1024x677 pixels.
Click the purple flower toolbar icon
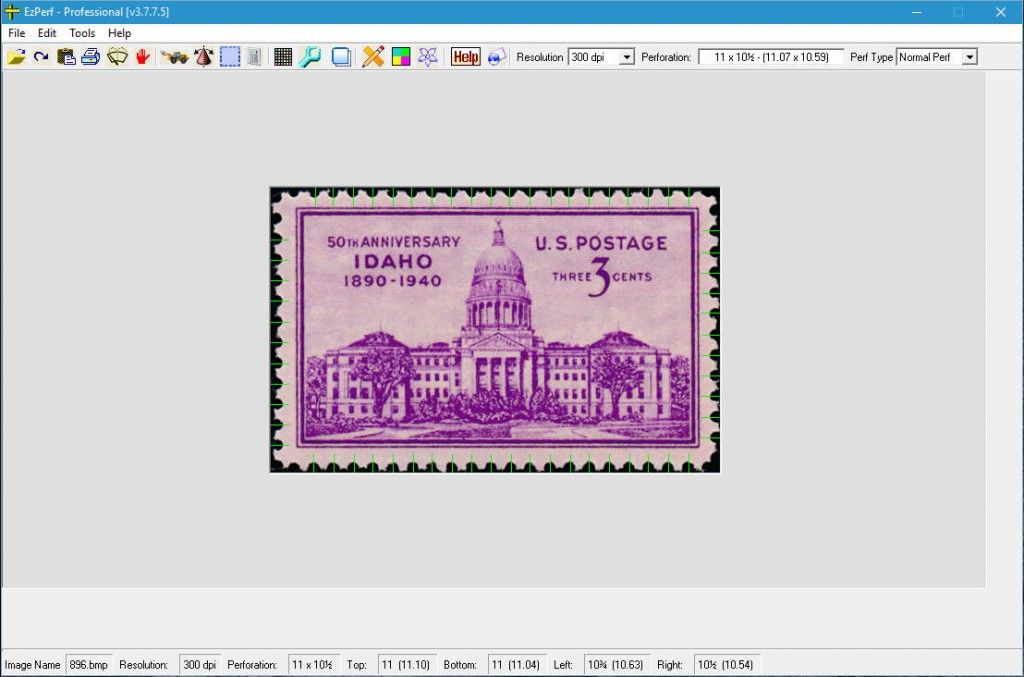[x=427, y=57]
